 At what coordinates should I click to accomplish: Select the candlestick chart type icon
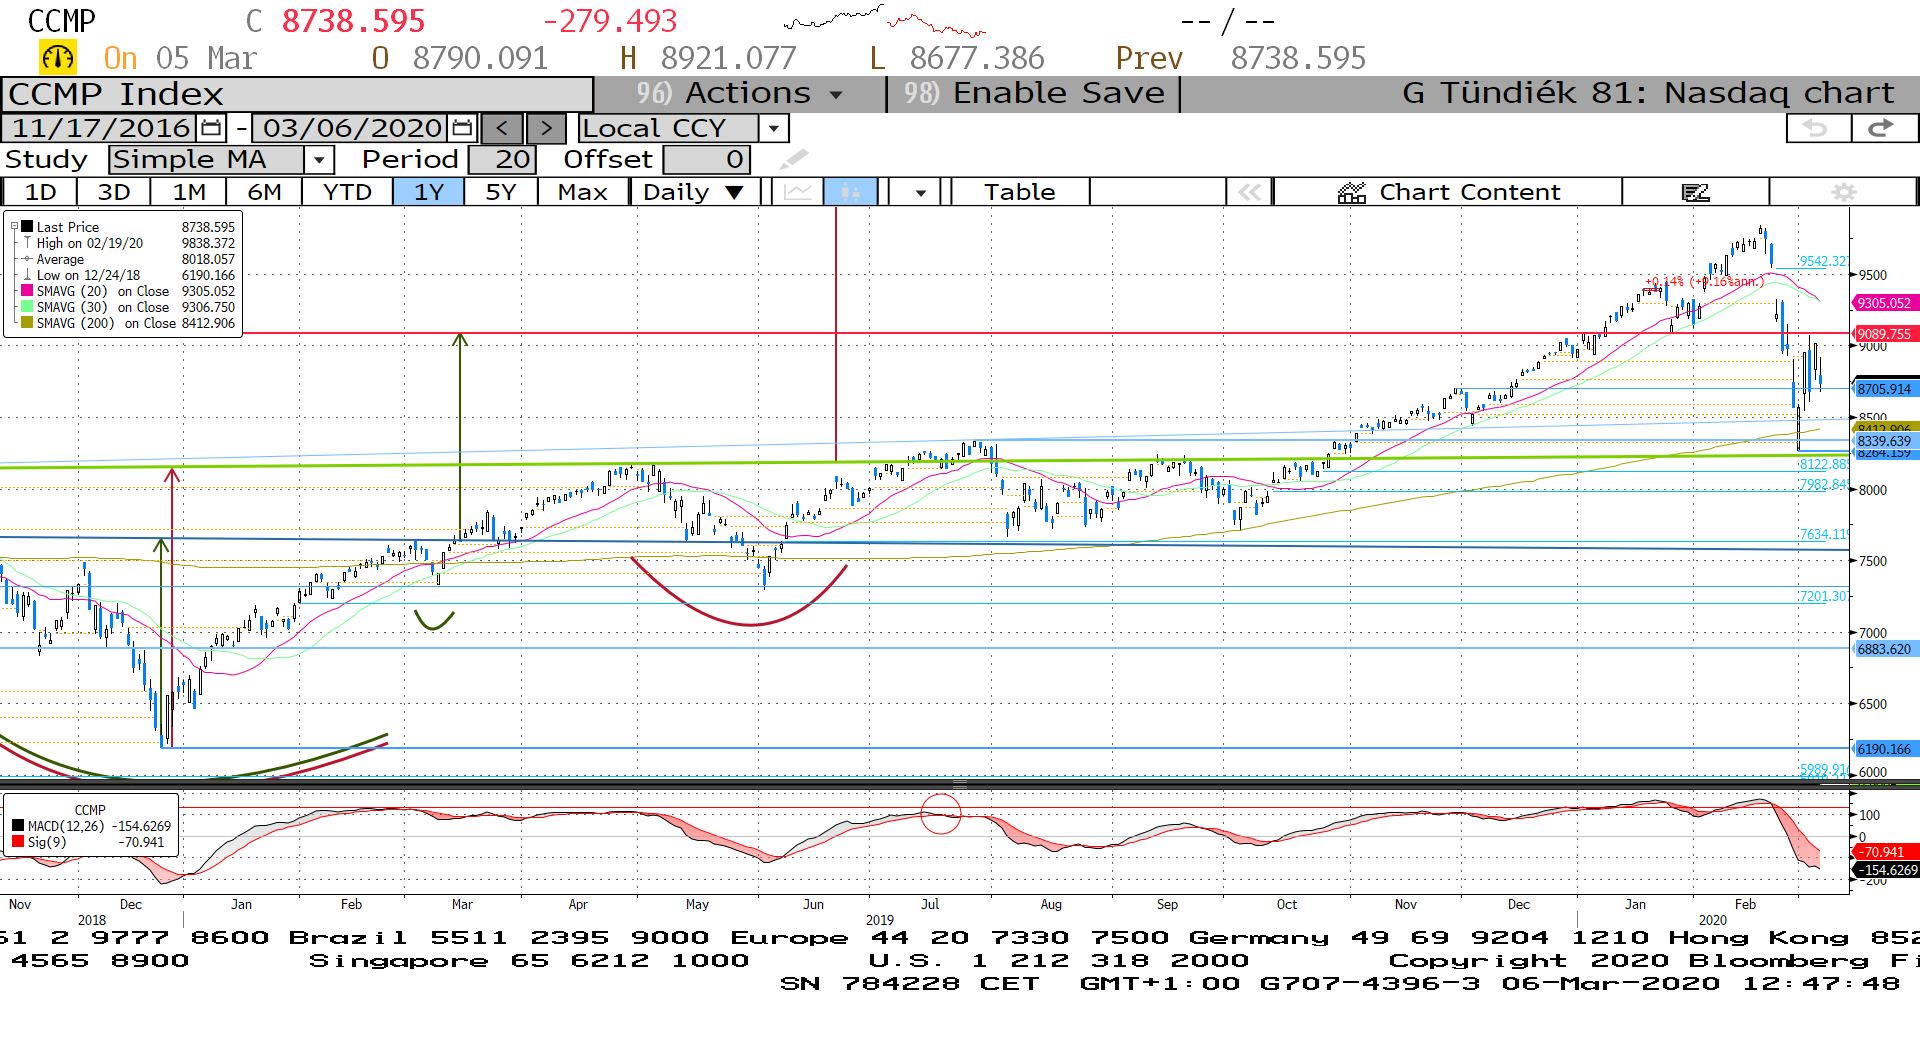[x=850, y=192]
